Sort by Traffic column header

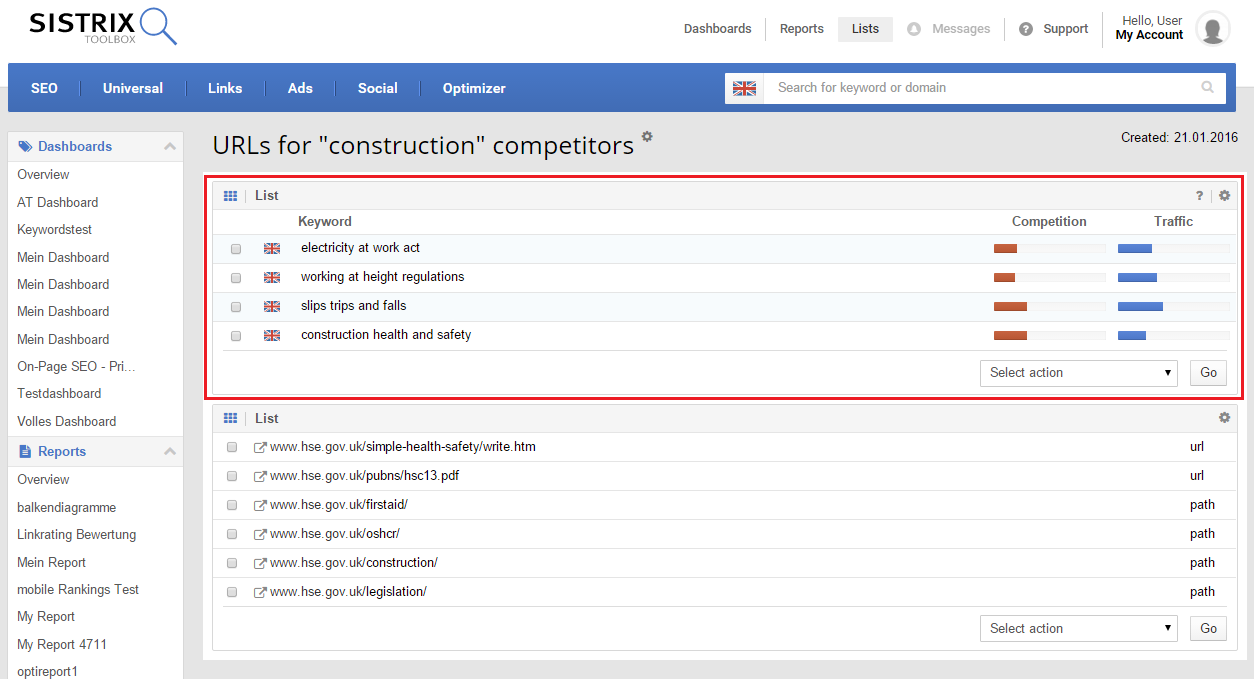(x=1173, y=222)
